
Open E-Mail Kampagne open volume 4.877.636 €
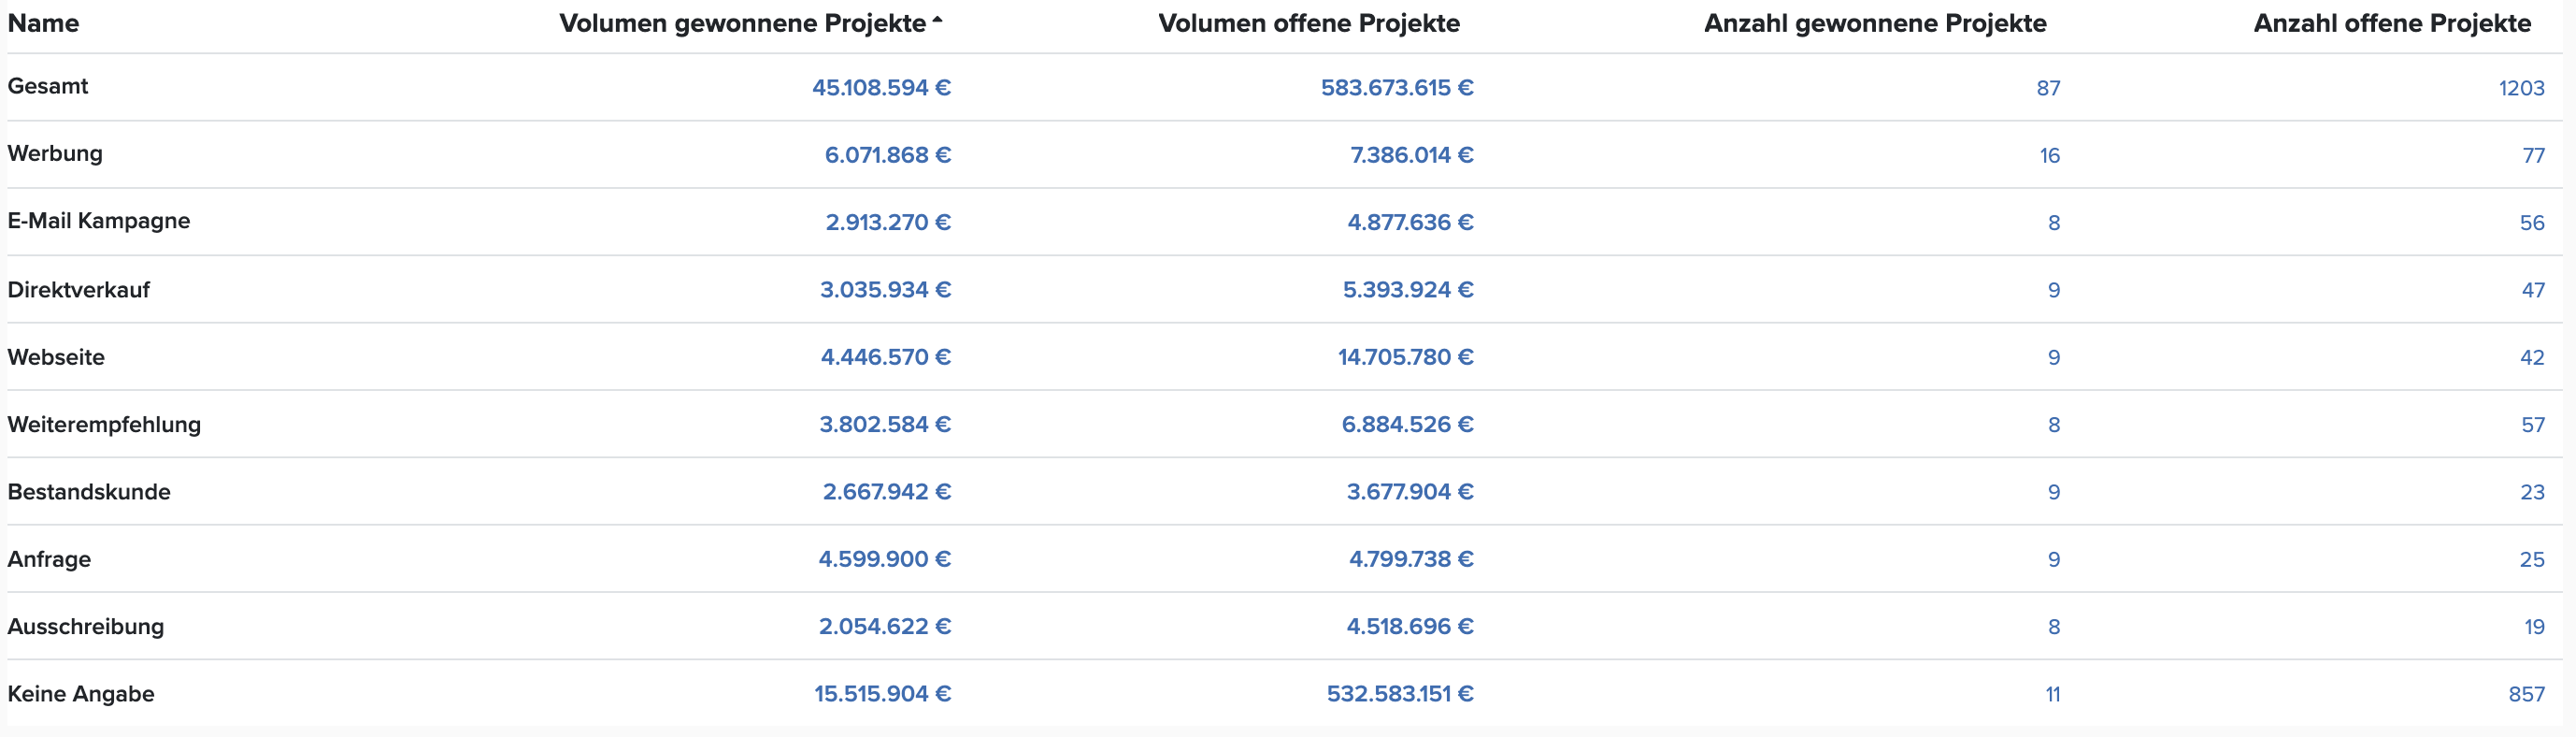point(1410,223)
